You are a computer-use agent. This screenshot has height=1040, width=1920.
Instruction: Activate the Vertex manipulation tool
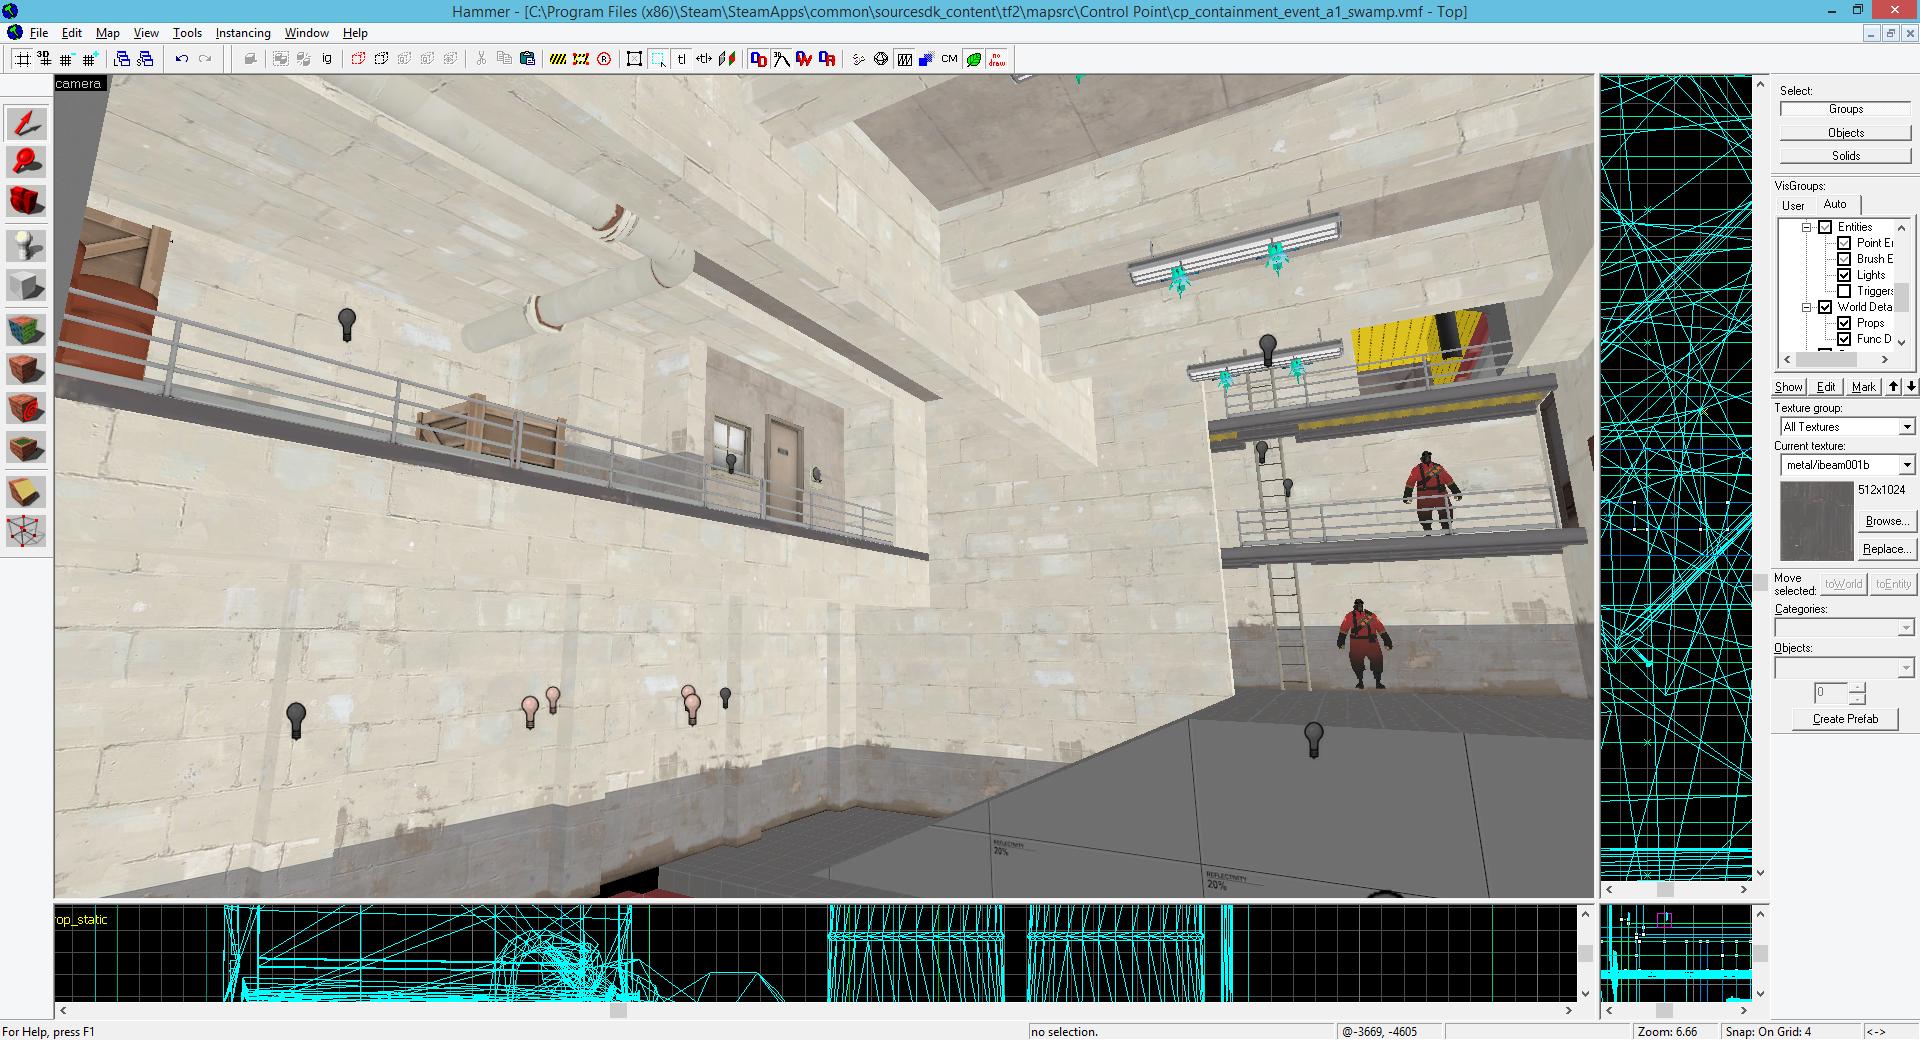[x=26, y=530]
